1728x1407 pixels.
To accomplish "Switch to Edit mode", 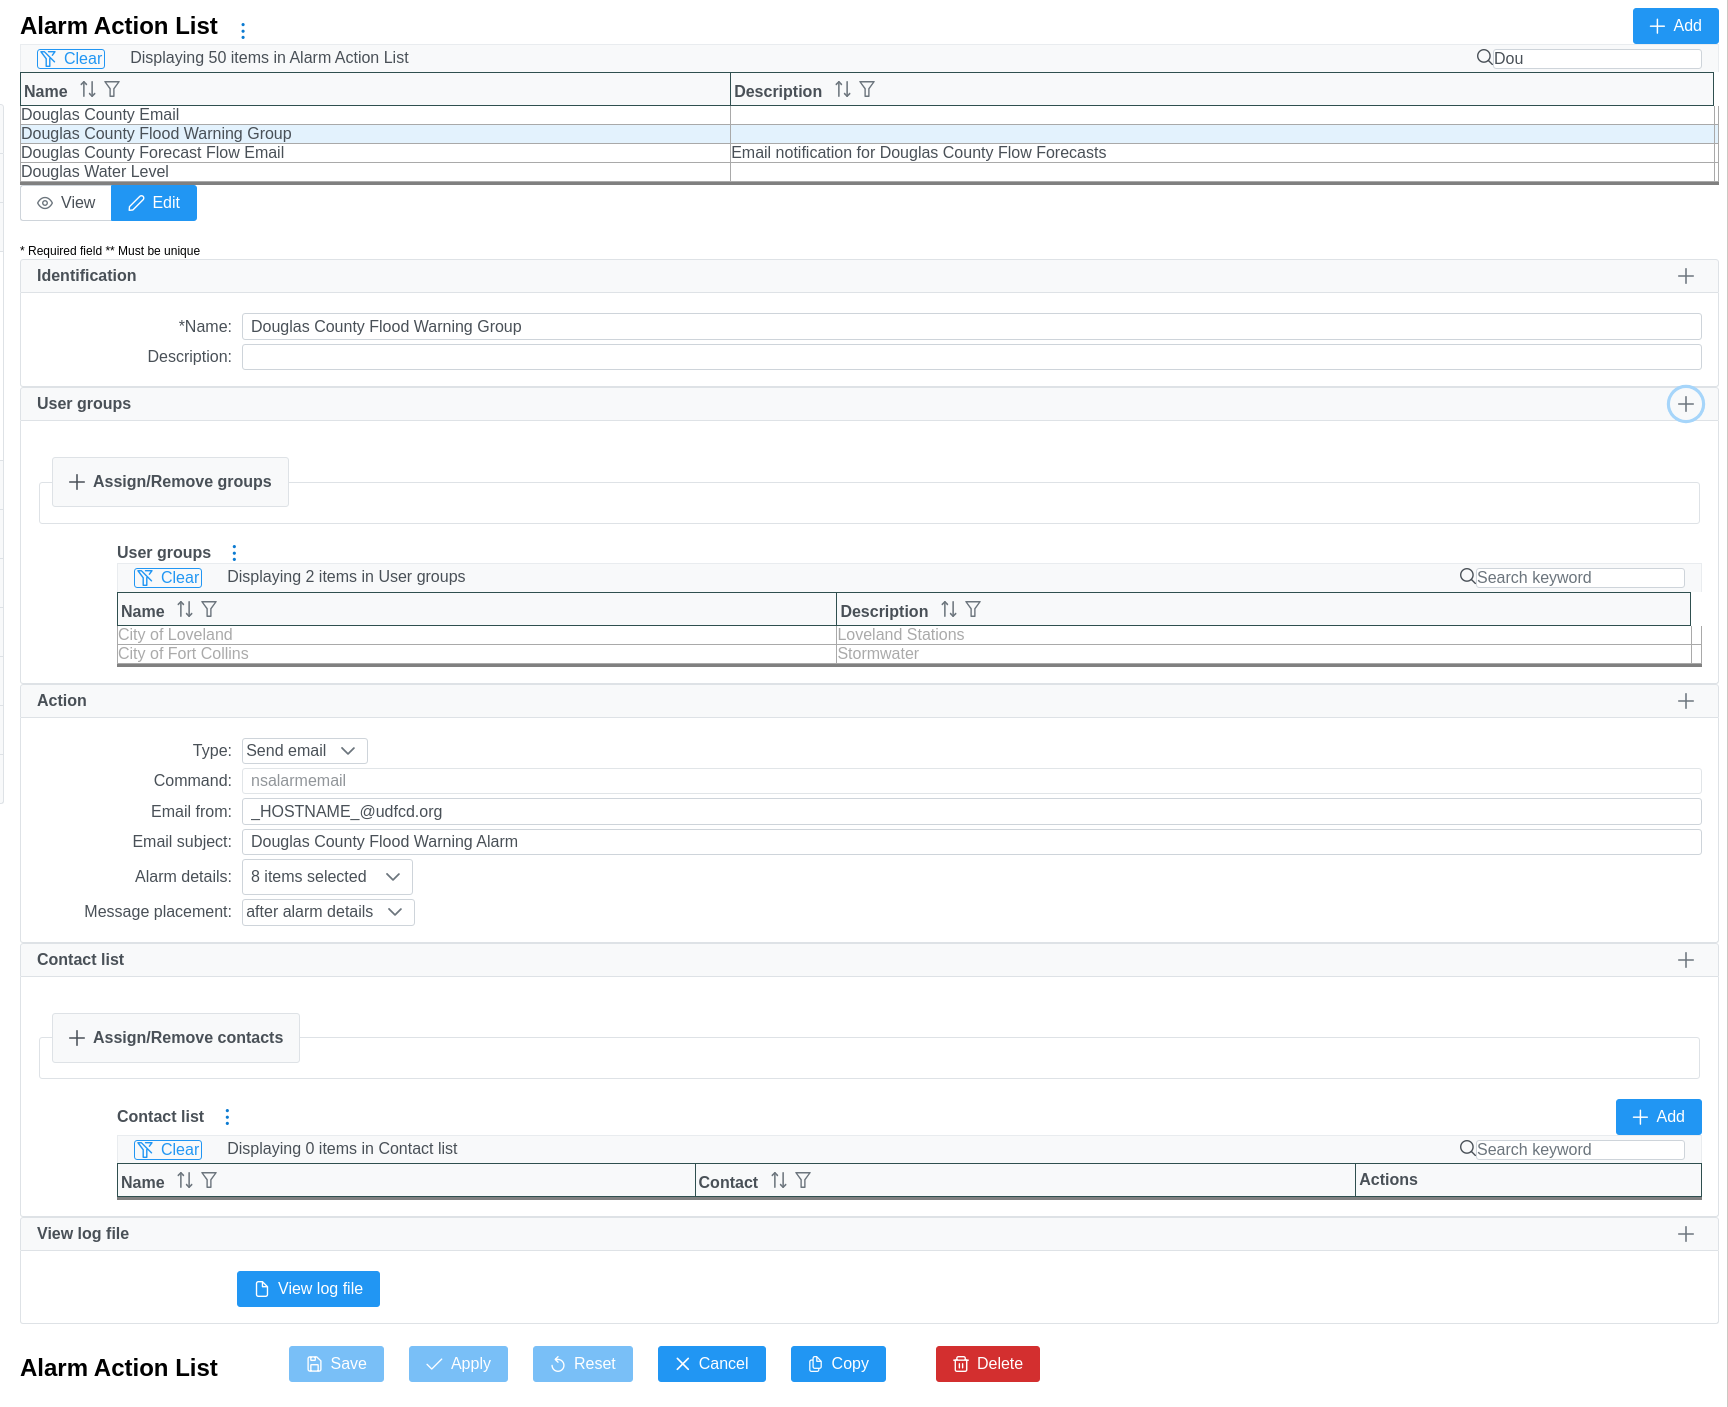I will (154, 203).
